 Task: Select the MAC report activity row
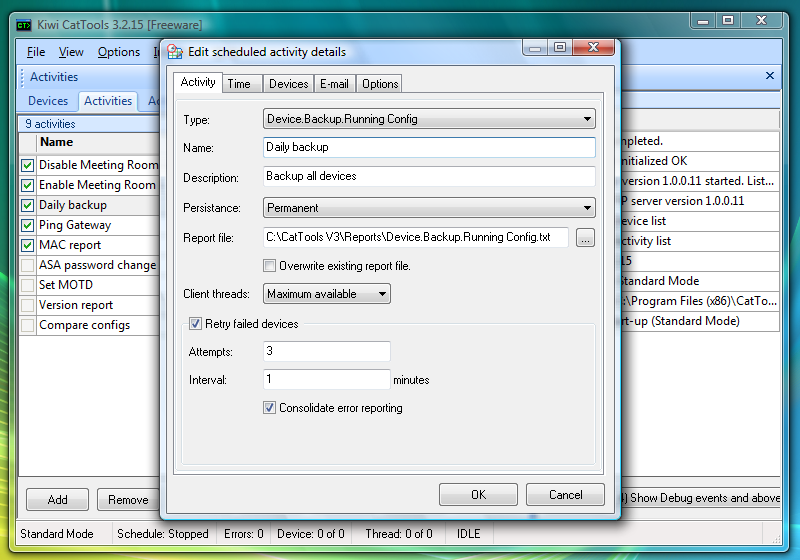90,245
